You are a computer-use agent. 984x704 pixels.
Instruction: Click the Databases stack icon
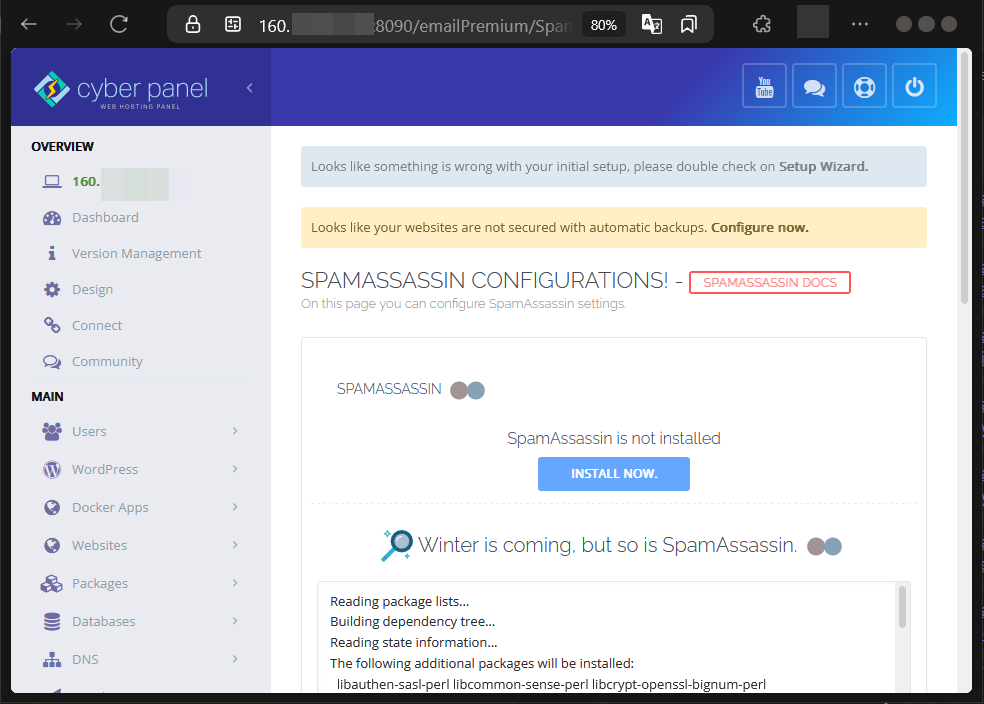[x=52, y=621]
